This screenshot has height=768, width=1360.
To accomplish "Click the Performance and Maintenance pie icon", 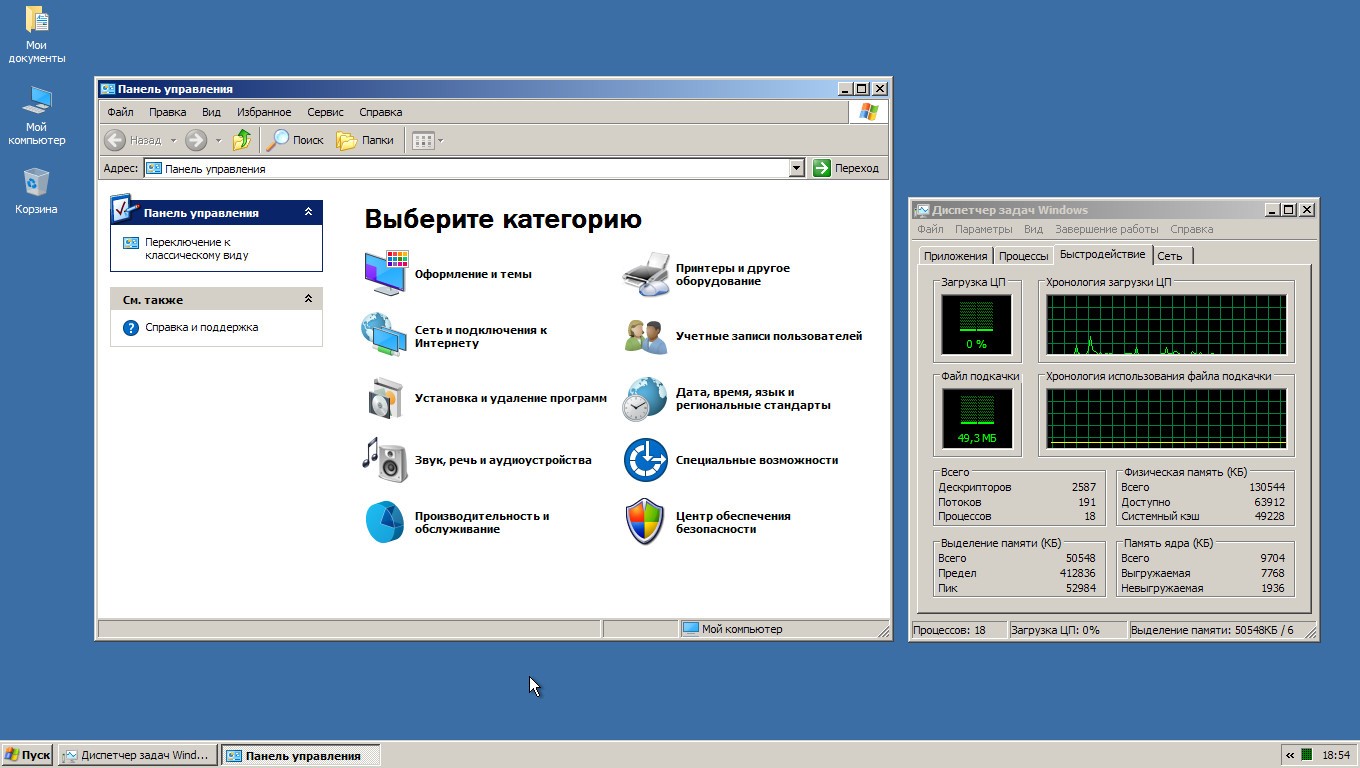I will (384, 522).
